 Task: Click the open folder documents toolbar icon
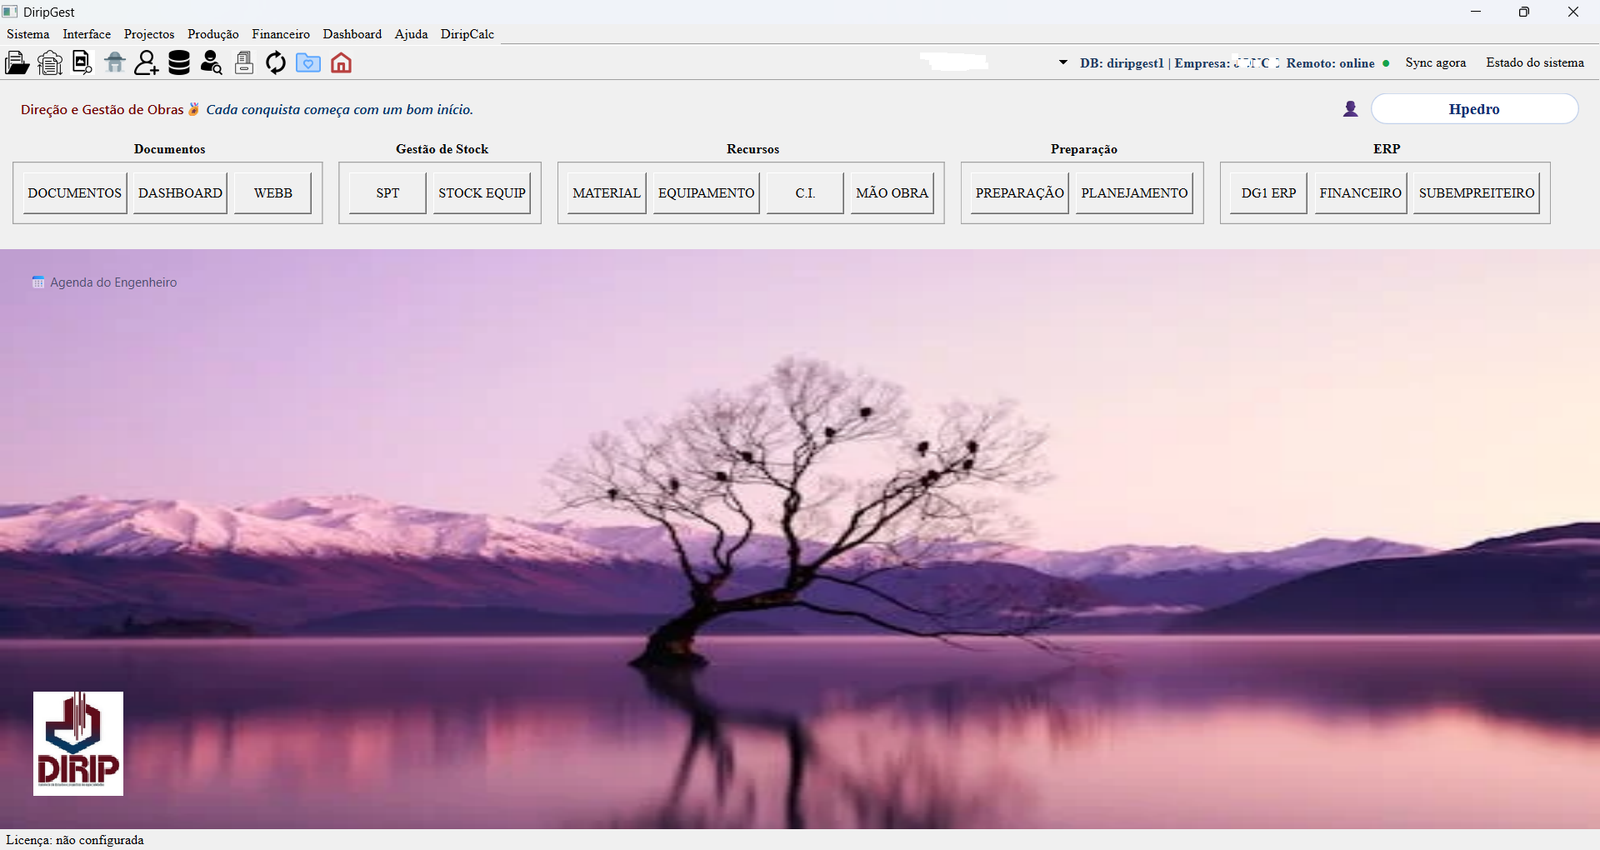17,63
